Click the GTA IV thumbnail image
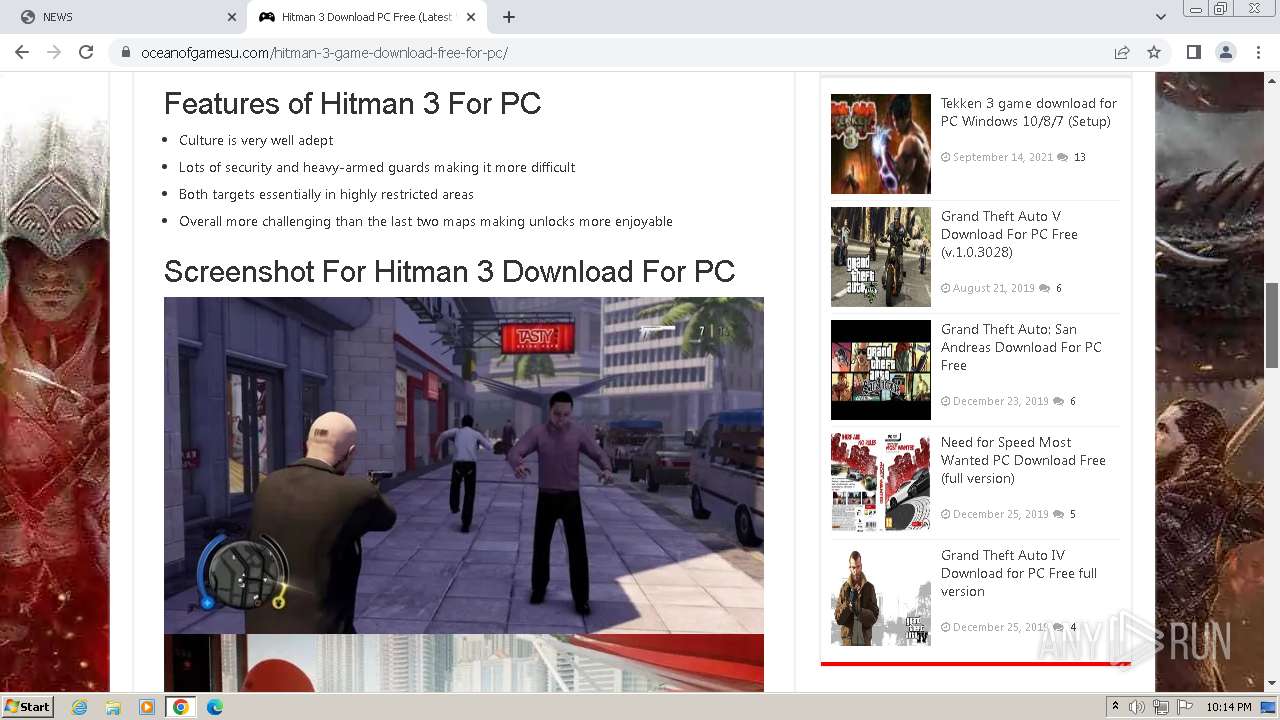 pos(881,596)
